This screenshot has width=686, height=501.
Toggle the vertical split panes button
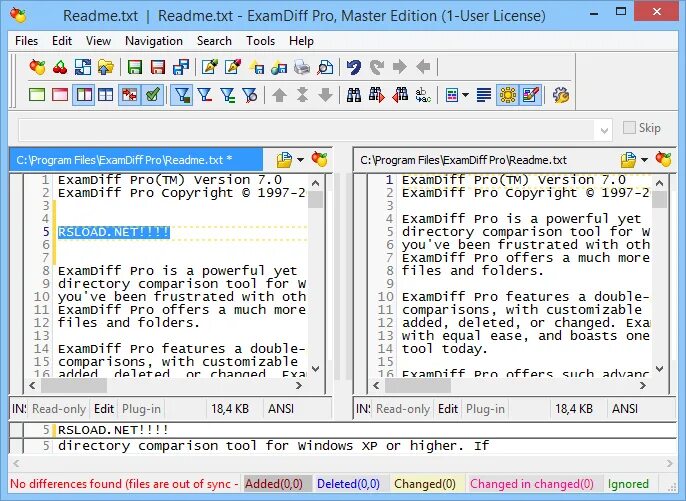click(x=83, y=95)
